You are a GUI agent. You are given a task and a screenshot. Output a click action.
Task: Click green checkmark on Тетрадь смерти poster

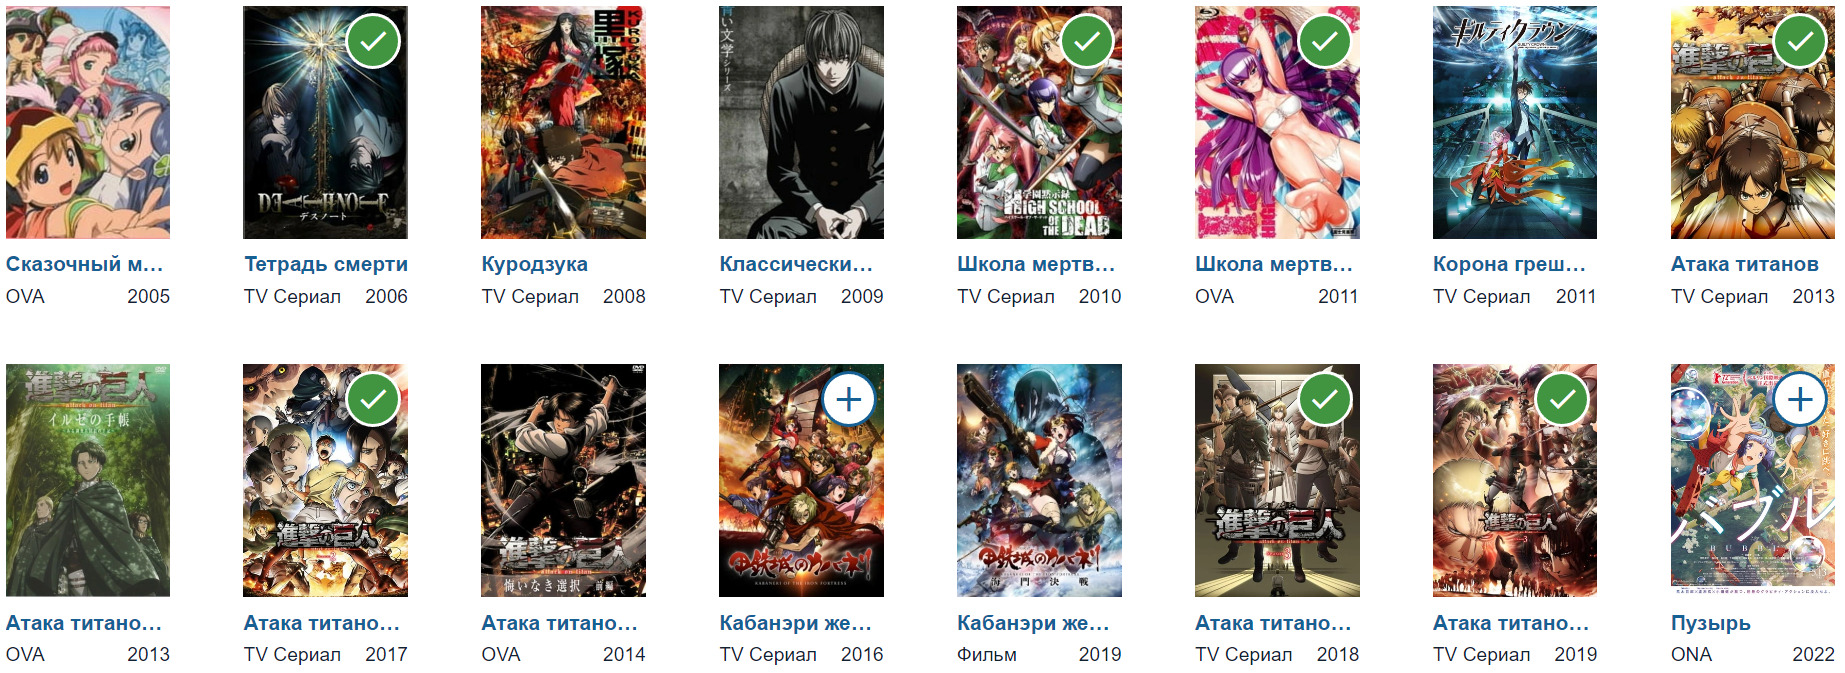coord(373,41)
